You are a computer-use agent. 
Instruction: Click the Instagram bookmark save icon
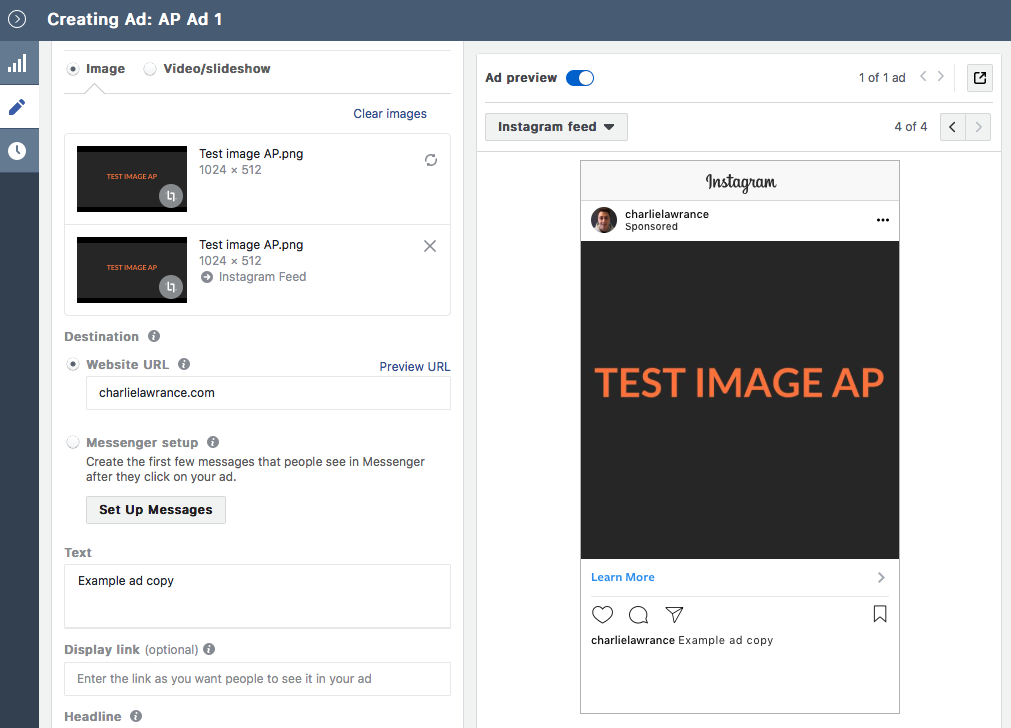click(880, 614)
